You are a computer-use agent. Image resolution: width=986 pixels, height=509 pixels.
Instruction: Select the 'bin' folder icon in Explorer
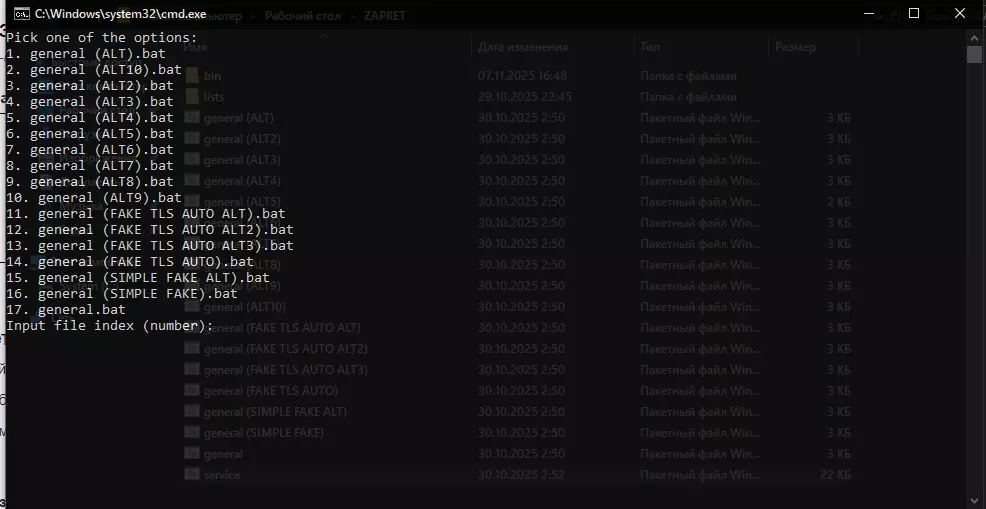[x=192, y=76]
